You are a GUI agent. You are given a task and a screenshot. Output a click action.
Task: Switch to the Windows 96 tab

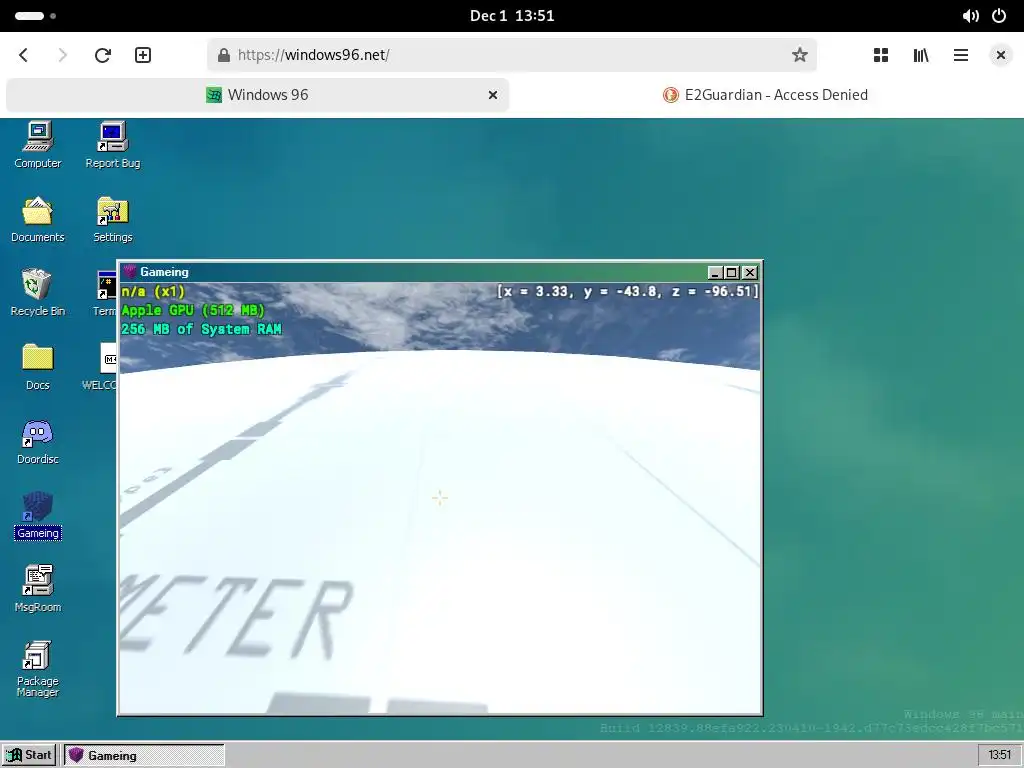pos(257,95)
